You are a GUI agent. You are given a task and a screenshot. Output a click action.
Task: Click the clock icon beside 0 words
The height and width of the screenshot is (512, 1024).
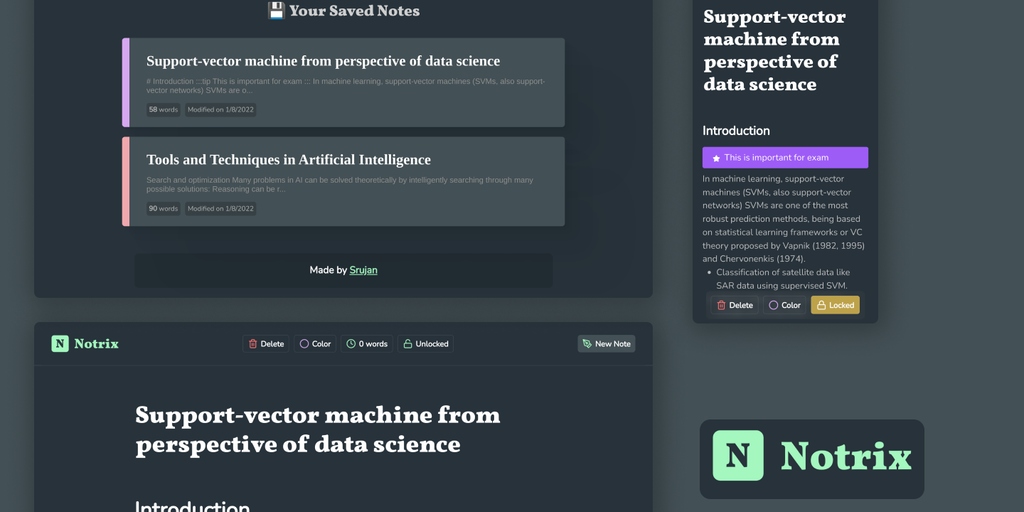tap(351, 344)
